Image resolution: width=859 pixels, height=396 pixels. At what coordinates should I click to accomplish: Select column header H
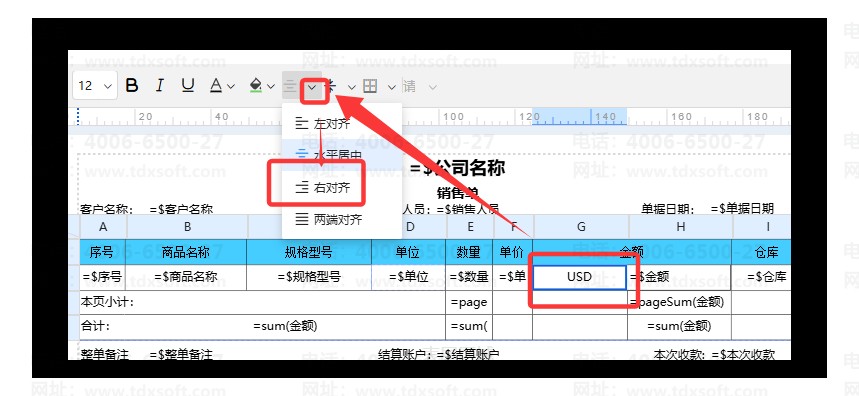pos(680,227)
